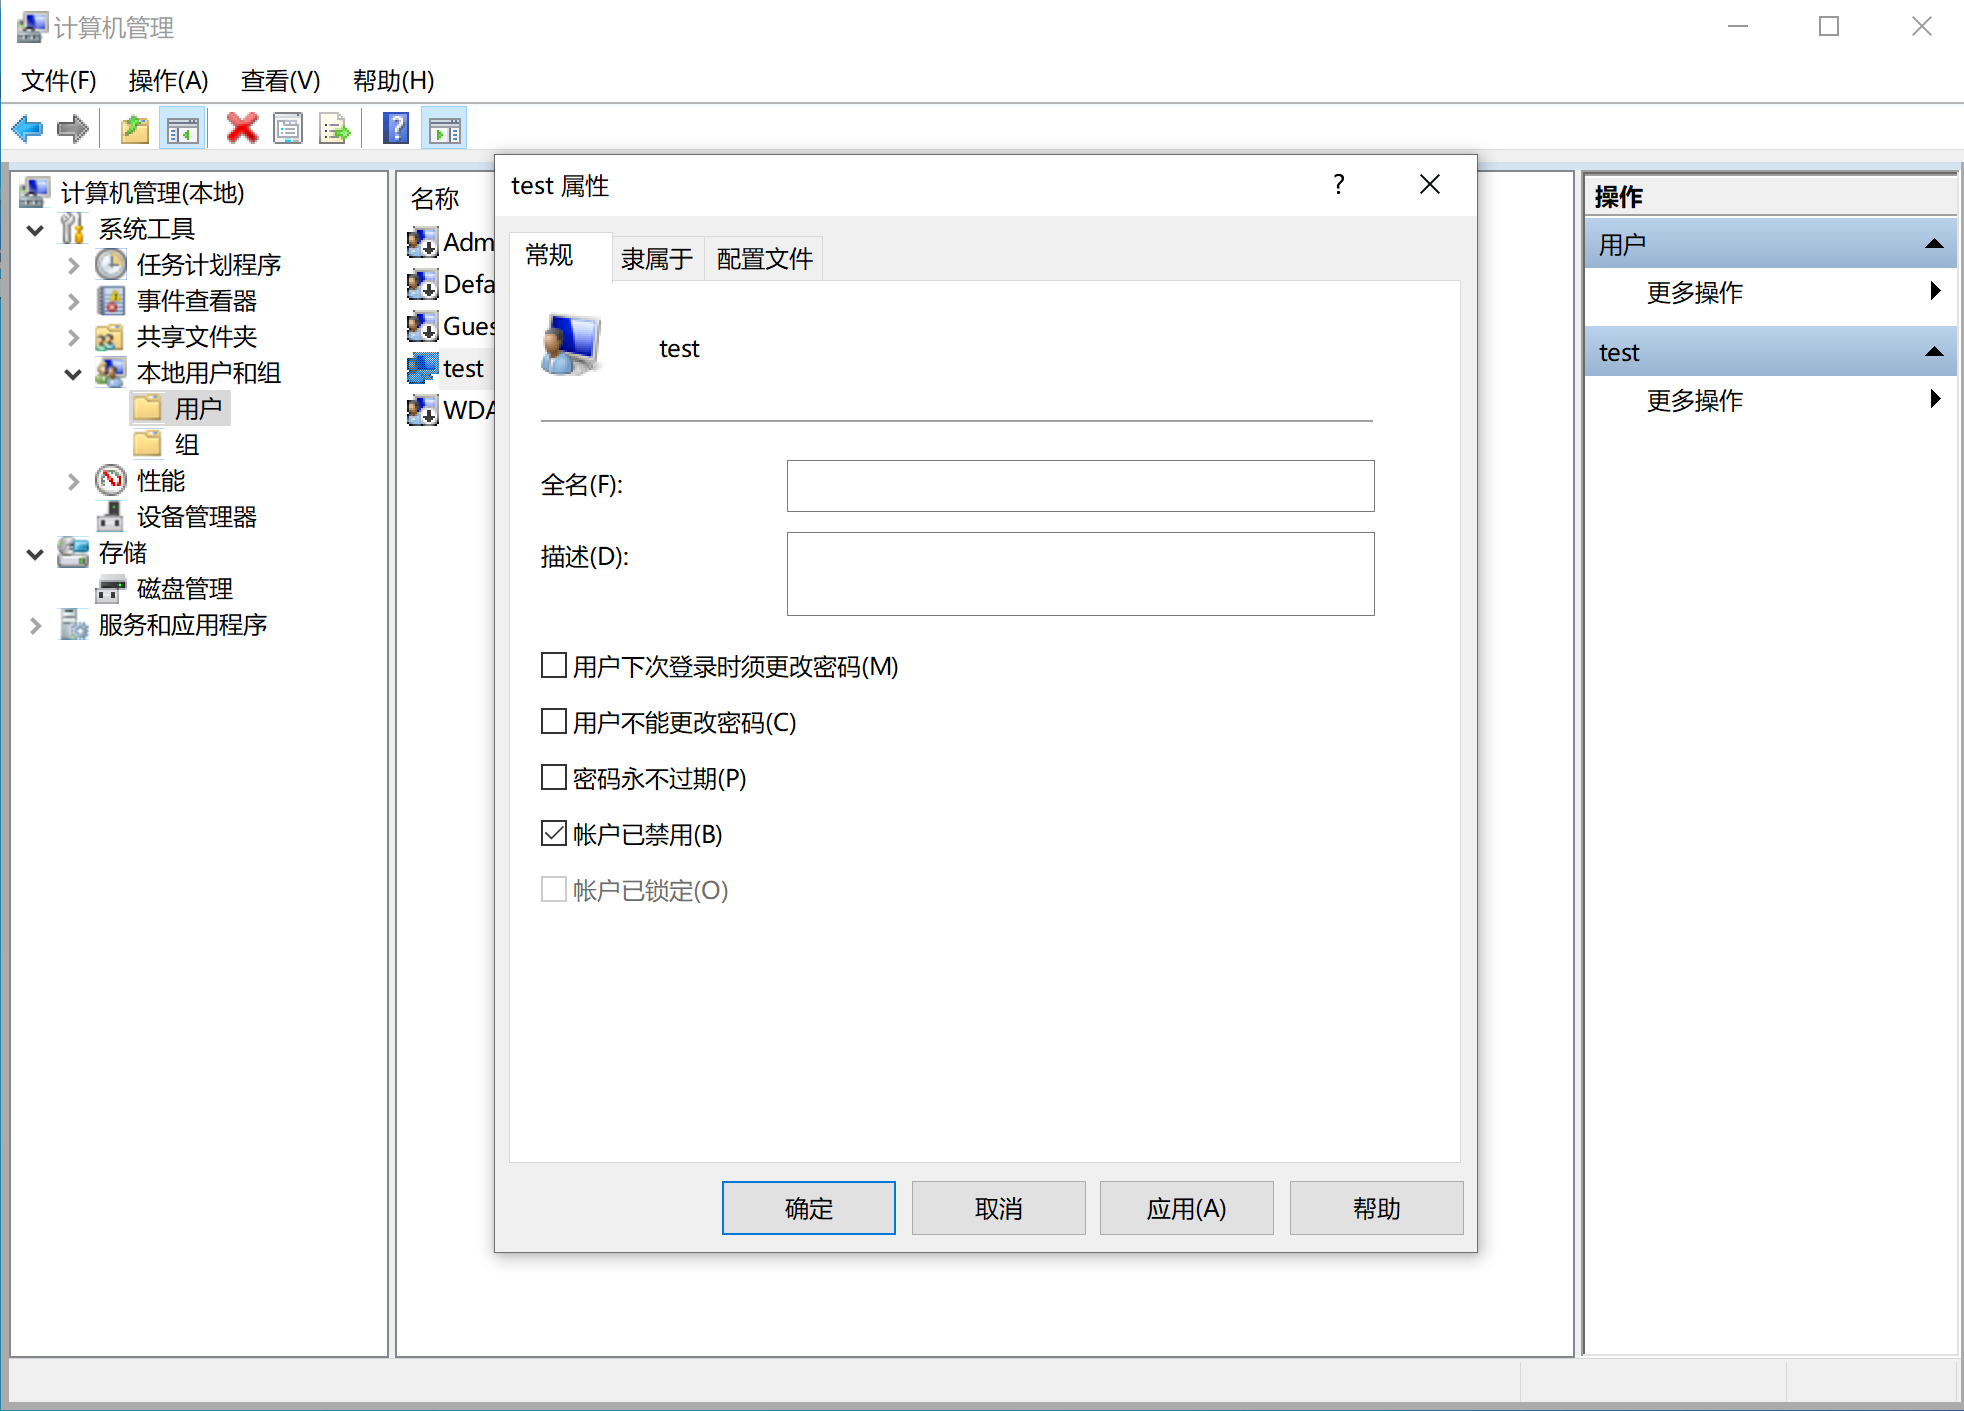Select the 组 folder in tree
The width and height of the screenshot is (1964, 1411).
click(x=186, y=445)
